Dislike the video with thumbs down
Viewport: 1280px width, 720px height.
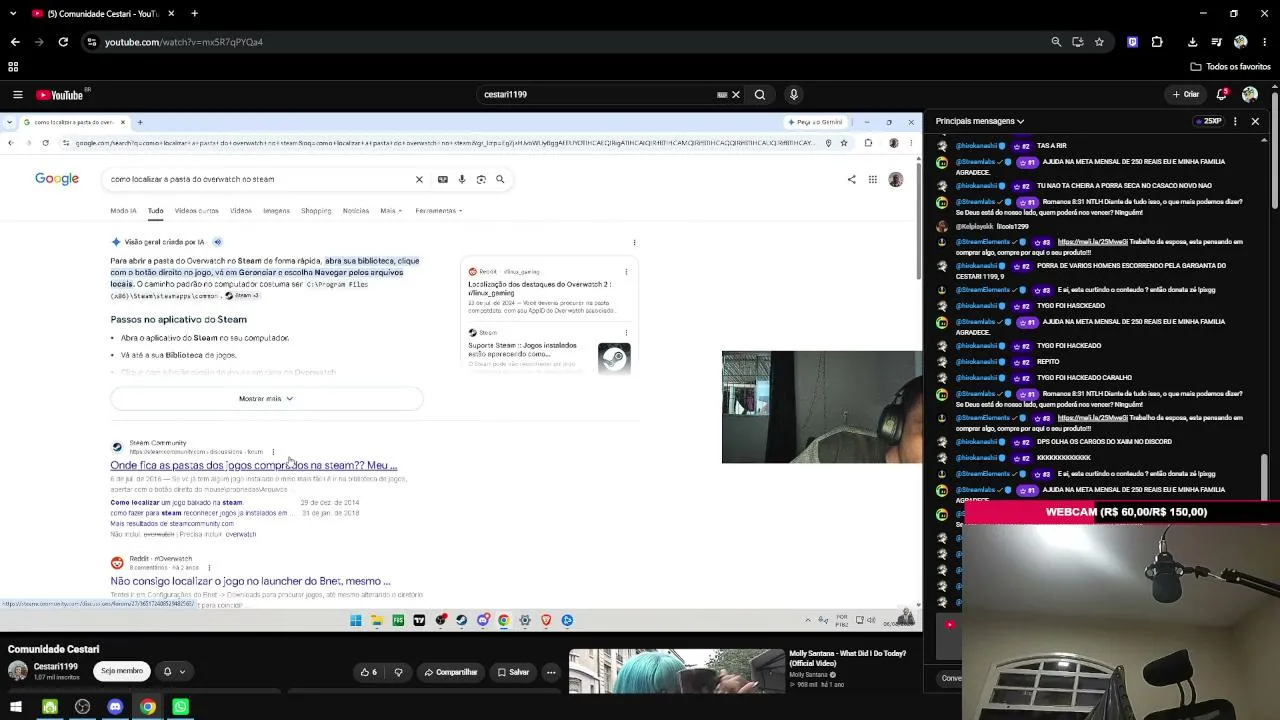click(x=398, y=672)
